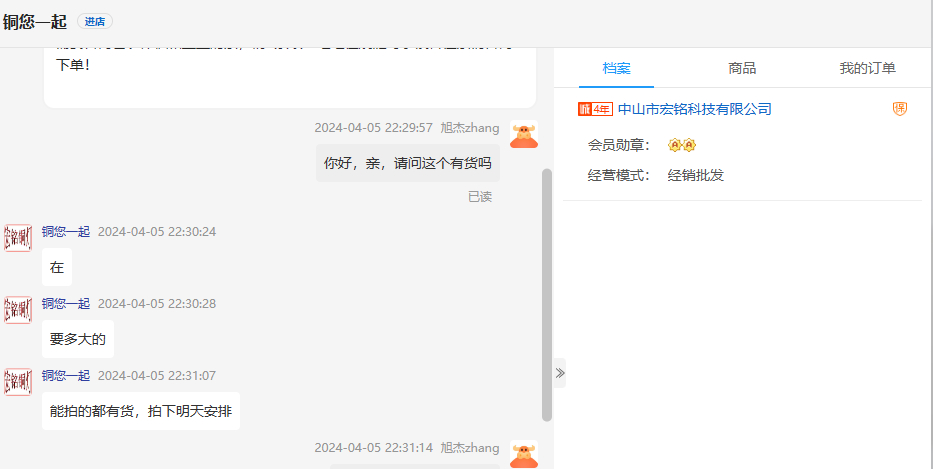Click the 经销批发 business mode value
The width and height of the screenshot is (933, 469).
(x=696, y=176)
